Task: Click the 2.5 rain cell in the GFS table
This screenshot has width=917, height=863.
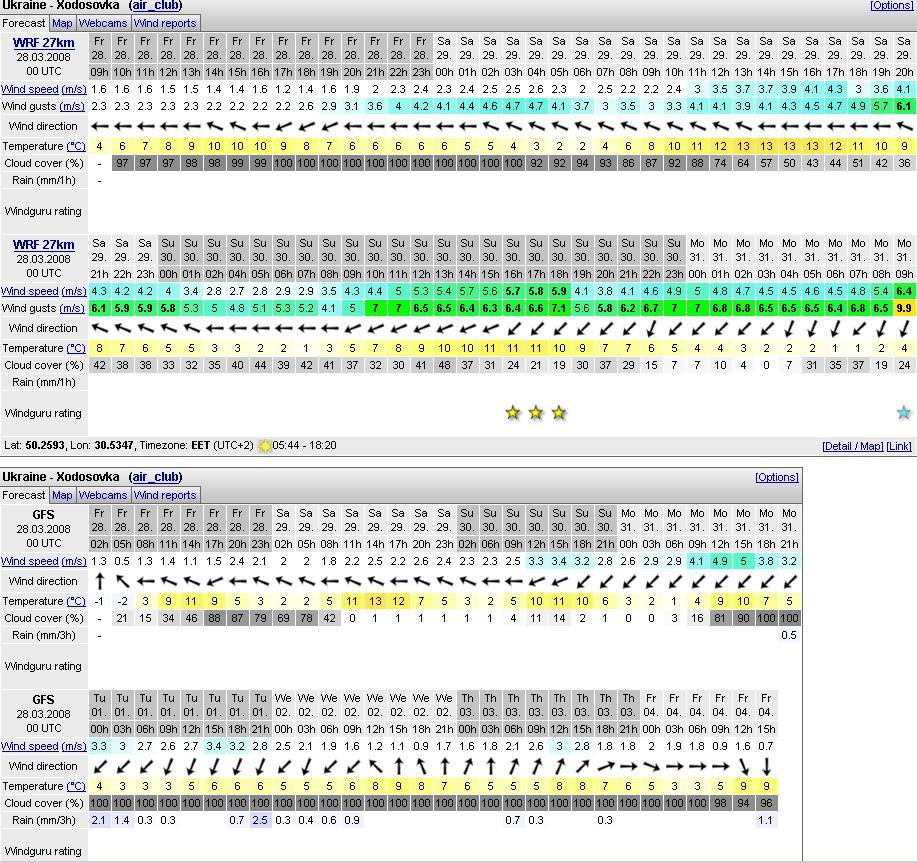Action: pyautogui.click(x=260, y=820)
